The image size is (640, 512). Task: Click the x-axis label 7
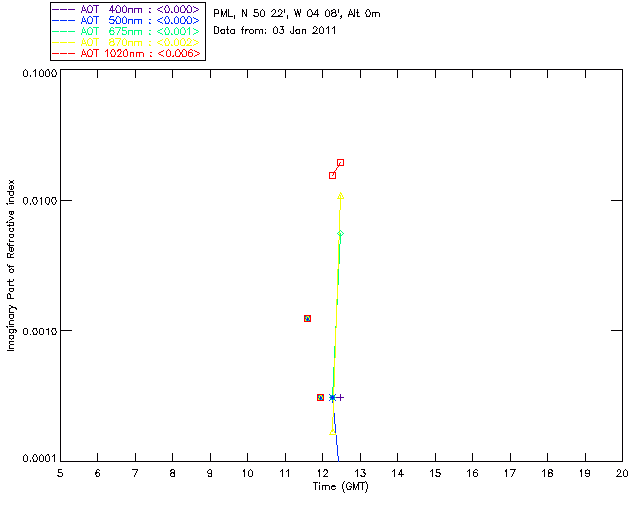click(x=135, y=473)
